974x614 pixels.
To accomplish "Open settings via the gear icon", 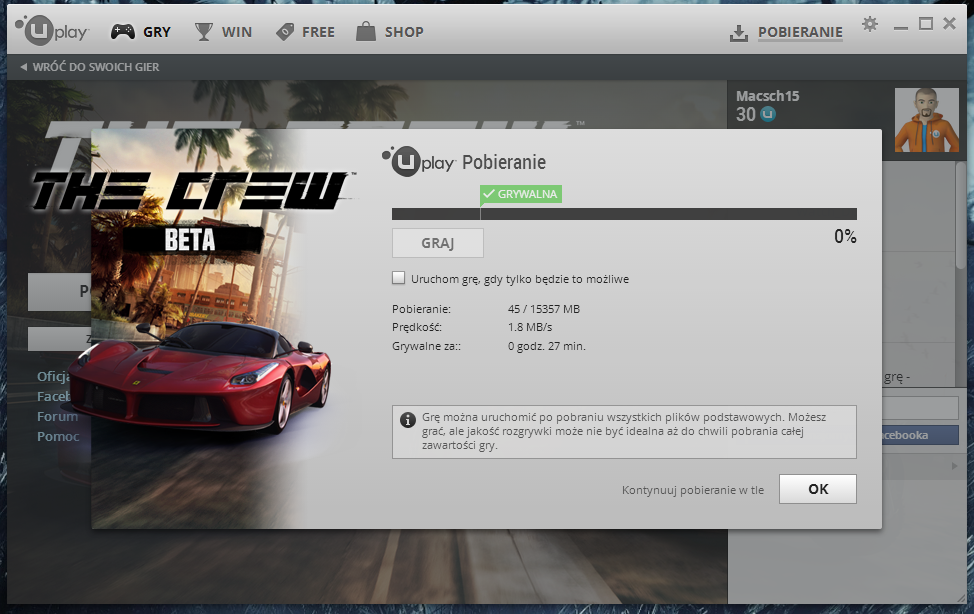I will click(x=870, y=24).
